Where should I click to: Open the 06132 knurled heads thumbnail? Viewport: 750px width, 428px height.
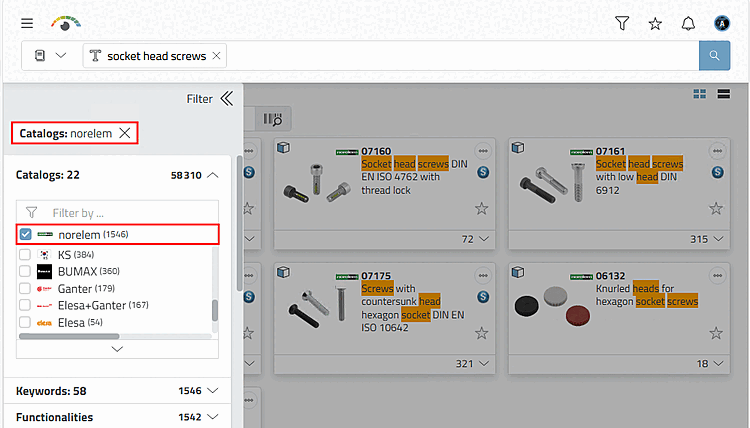pyautogui.click(x=552, y=306)
